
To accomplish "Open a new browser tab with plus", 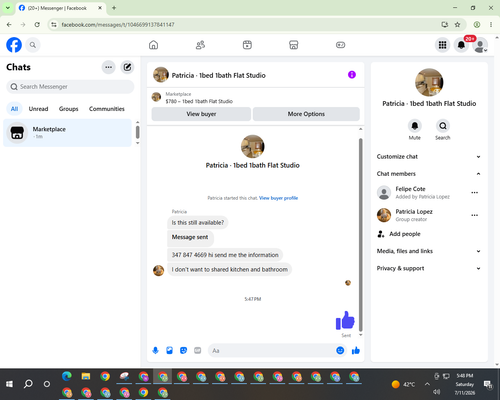I will coord(114,8).
